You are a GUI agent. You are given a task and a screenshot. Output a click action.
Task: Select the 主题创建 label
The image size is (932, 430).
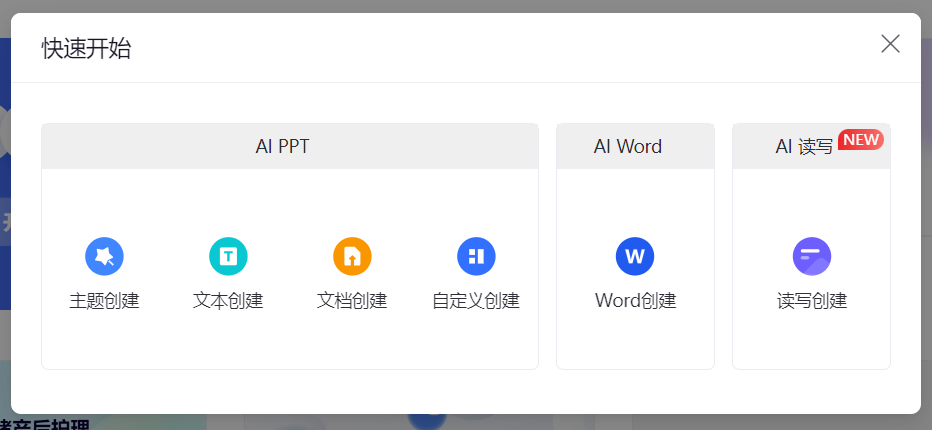pos(104,301)
